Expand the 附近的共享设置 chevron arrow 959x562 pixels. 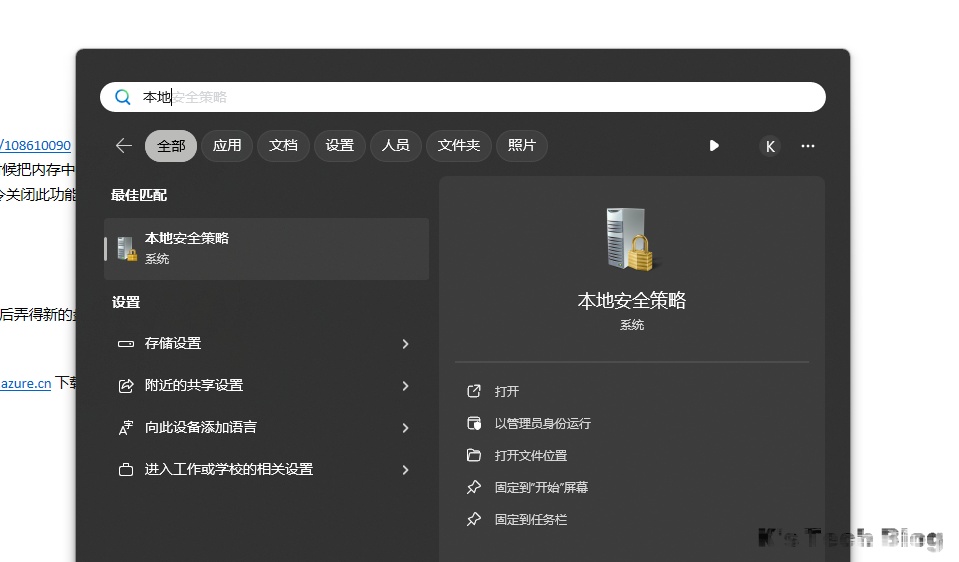point(405,386)
